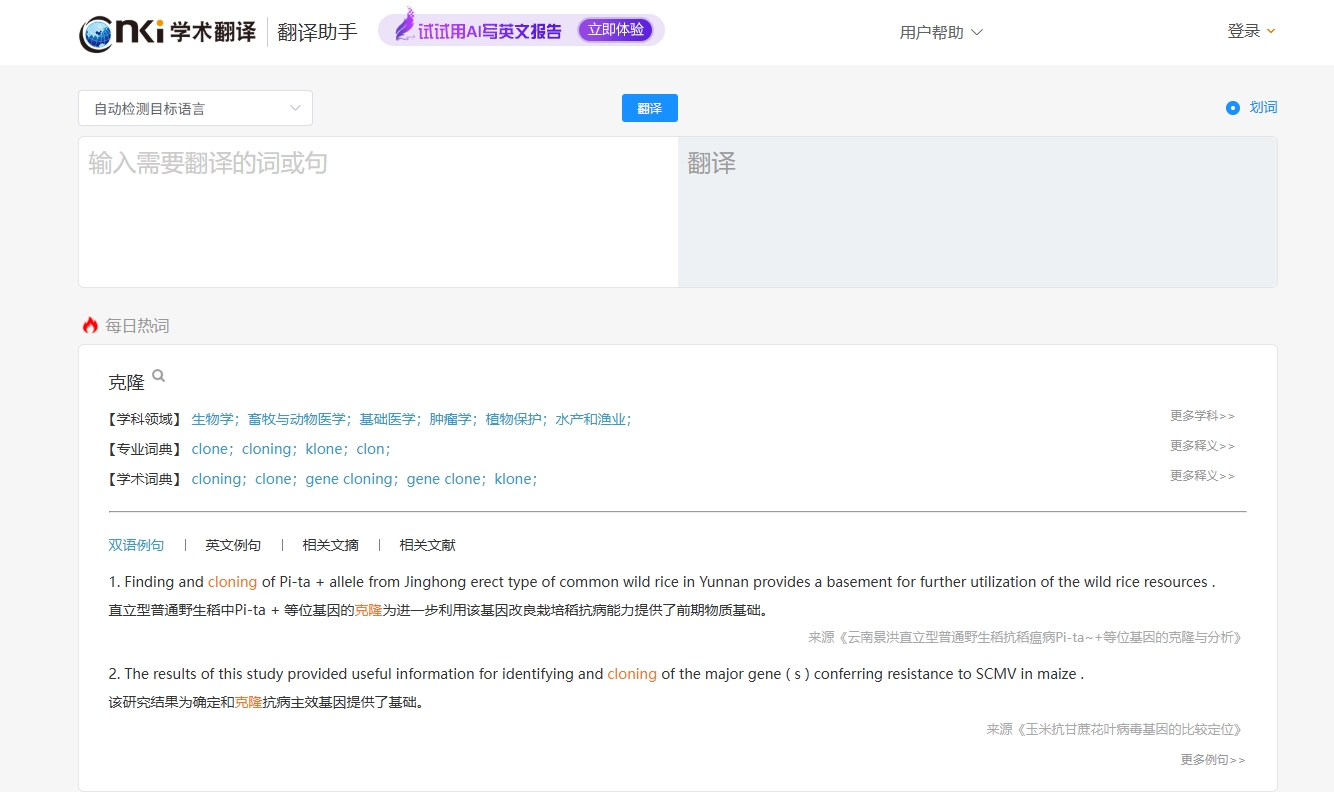The image size is (1334, 792).
Task: Click gene cloning in 学术词典 row
Action: click(349, 479)
